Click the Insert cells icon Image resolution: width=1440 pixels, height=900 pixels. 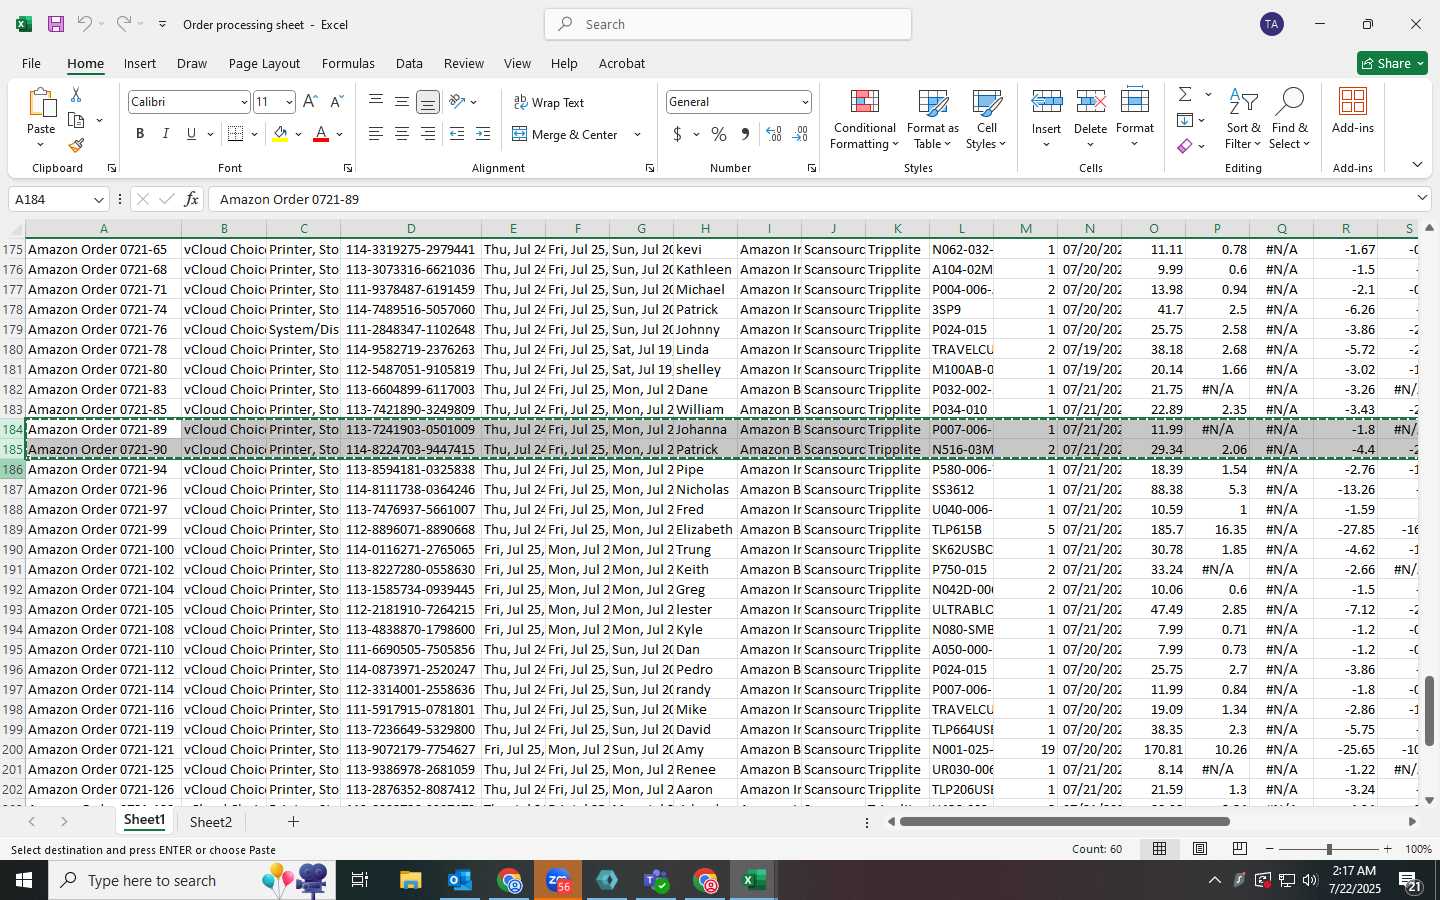click(1046, 102)
